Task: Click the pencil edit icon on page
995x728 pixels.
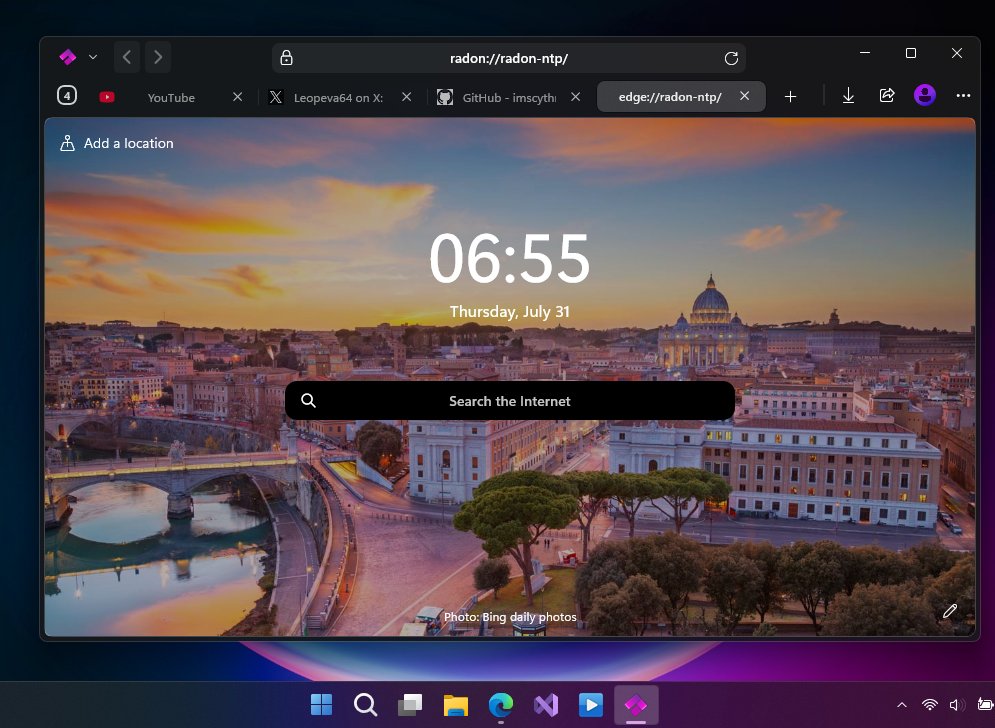Action: pyautogui.click(x=949, y=611)
